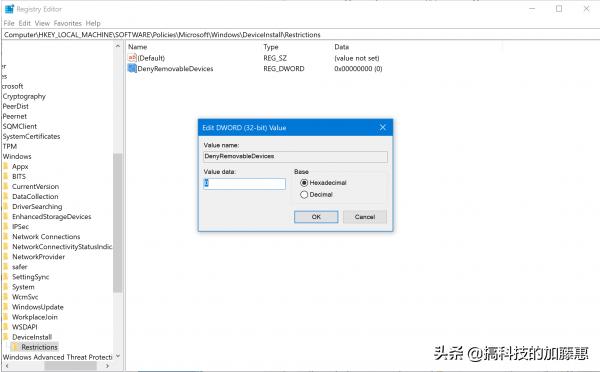Click the WcmSvc folder icon
Viewport: 600px width, 372px height.
6,297
